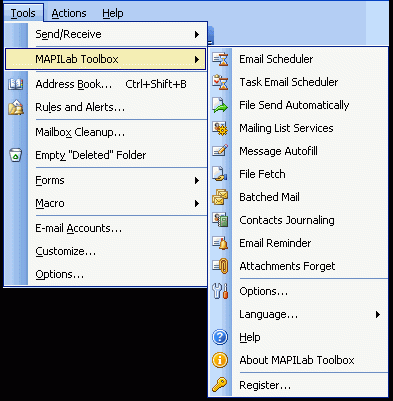Image resolution: width=393 pixels, height=401 pixels.
Task: Click the blue Help question mark icon
Action: (x=220, y=337)
